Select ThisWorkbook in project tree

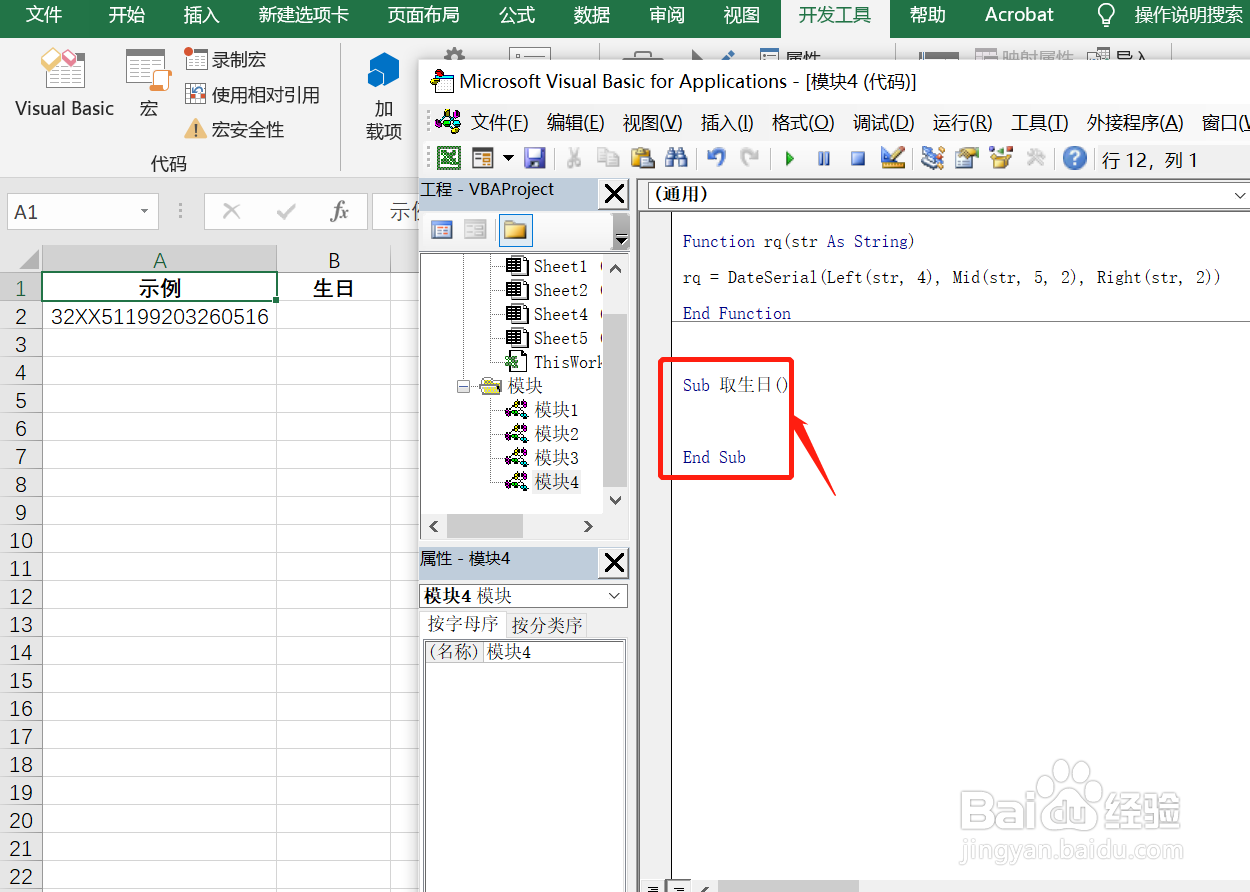click(x=568, y=362)
